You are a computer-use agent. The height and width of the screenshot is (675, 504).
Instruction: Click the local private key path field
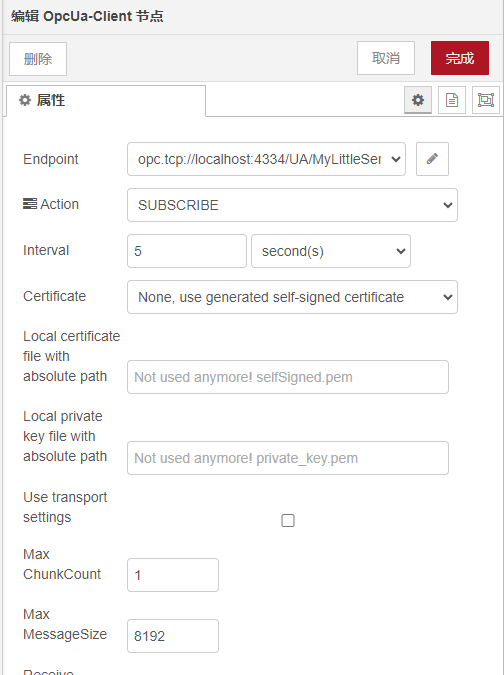288,458
